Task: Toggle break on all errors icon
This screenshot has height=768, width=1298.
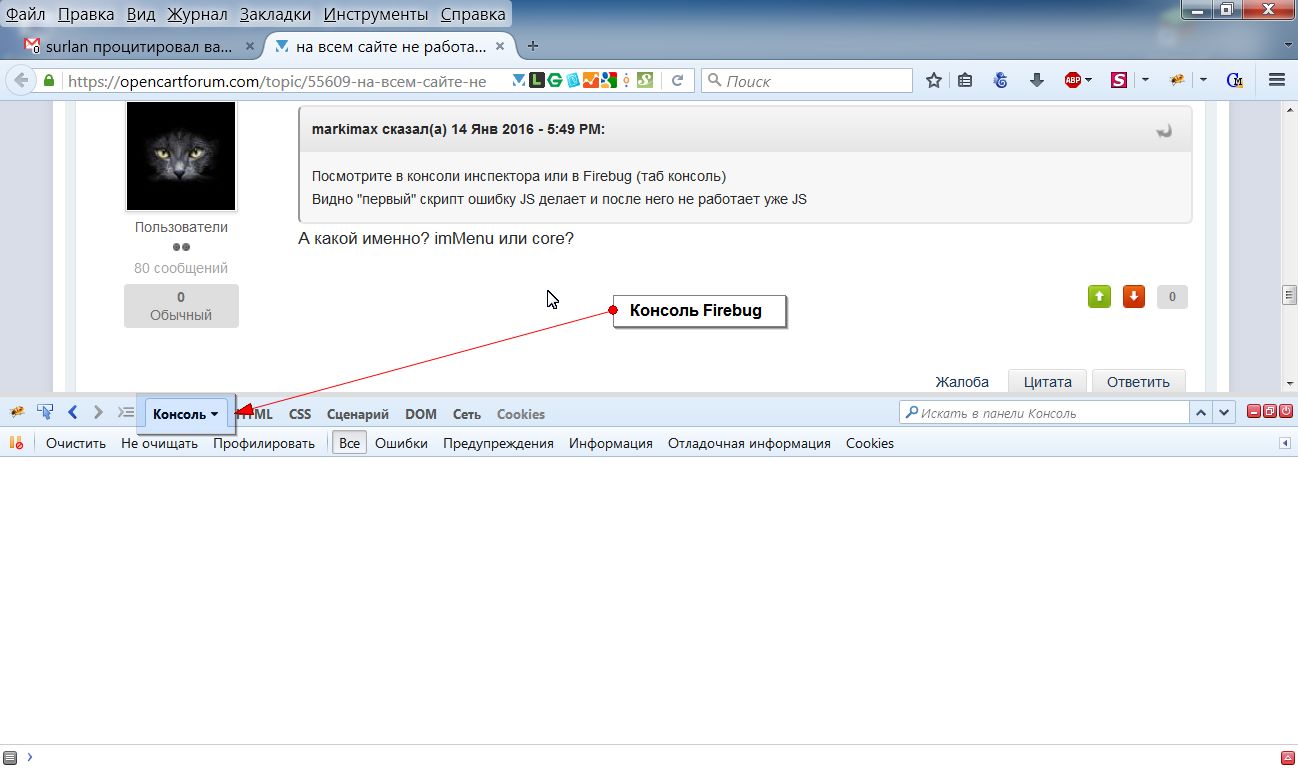Action: click(x=16, y=443)
